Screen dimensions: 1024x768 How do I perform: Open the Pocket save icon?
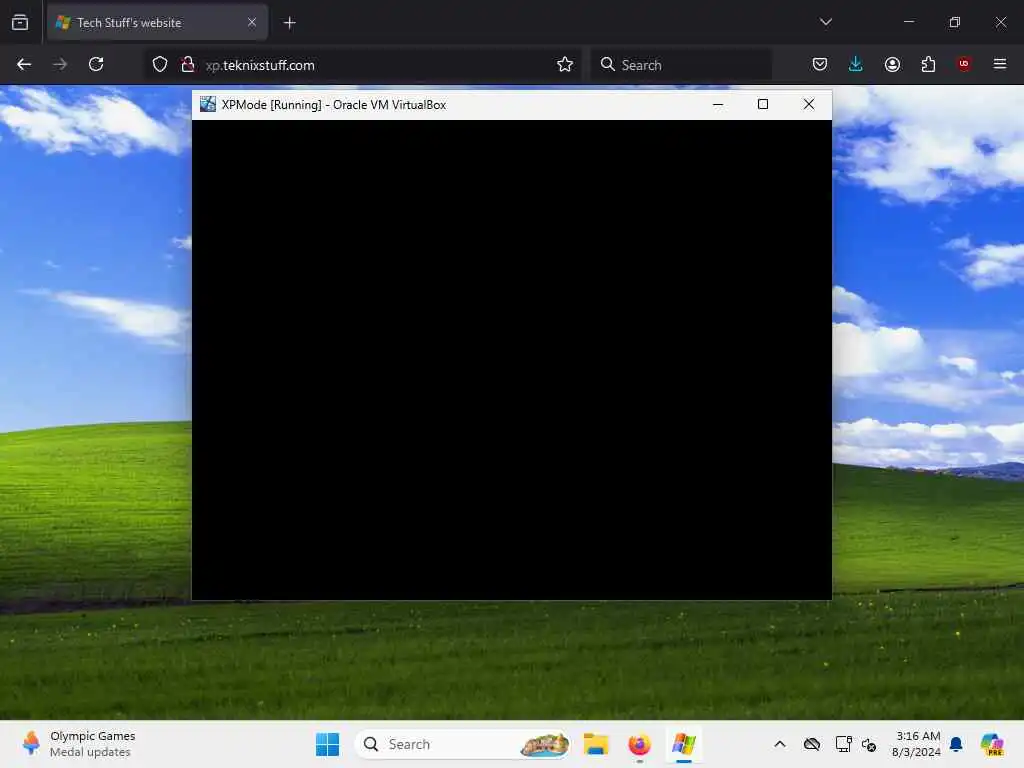(x=820, y=64)
